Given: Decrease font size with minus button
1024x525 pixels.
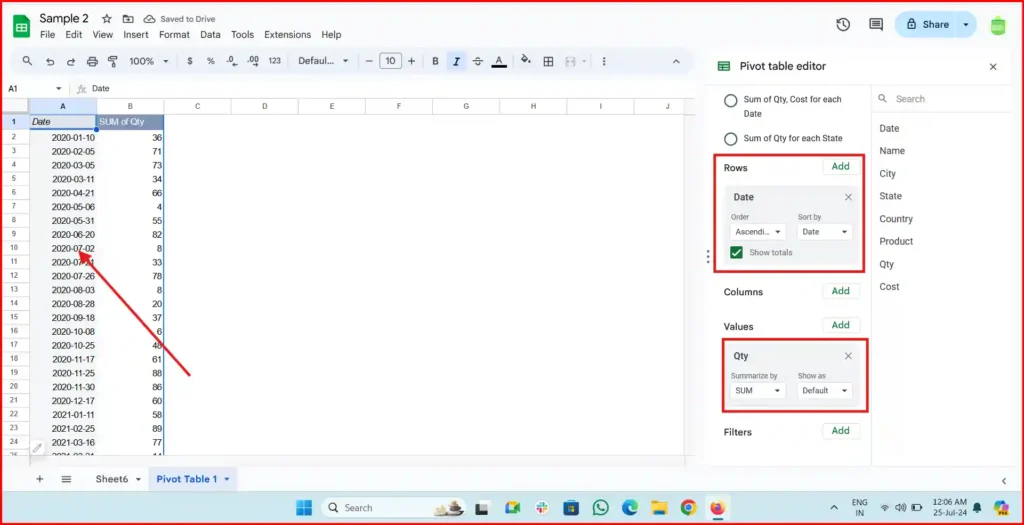Looking at the screenshot, I should tap(369, 61).
